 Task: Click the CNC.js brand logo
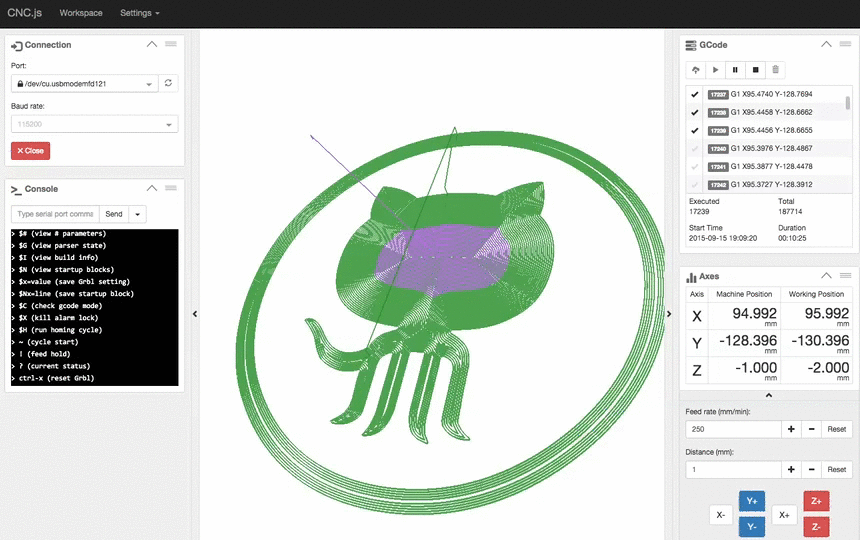coord(25,13)
